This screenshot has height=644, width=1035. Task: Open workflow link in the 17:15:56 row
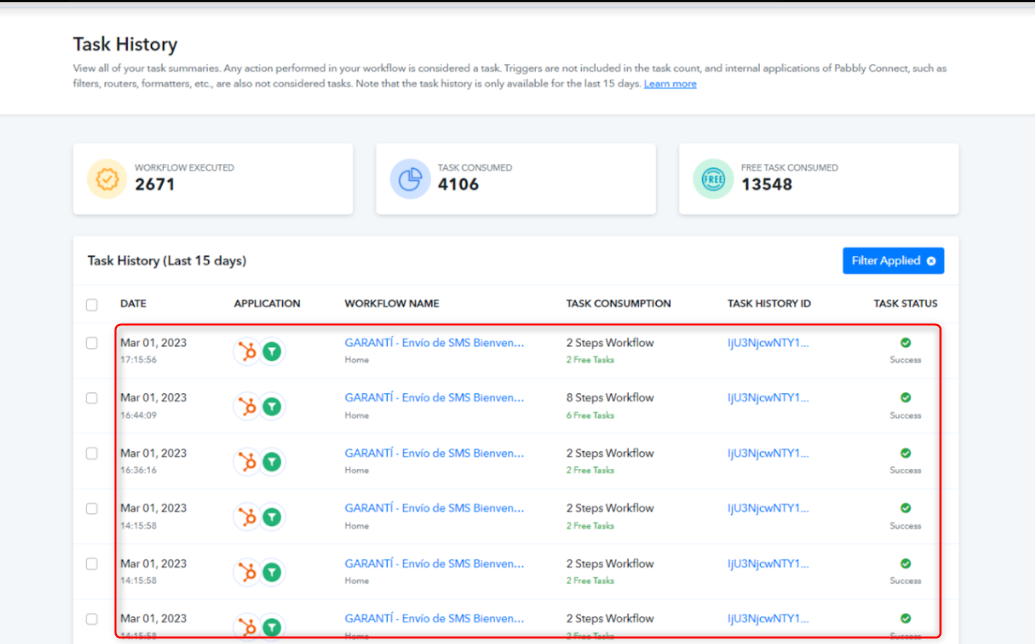[x=434, y=342]
